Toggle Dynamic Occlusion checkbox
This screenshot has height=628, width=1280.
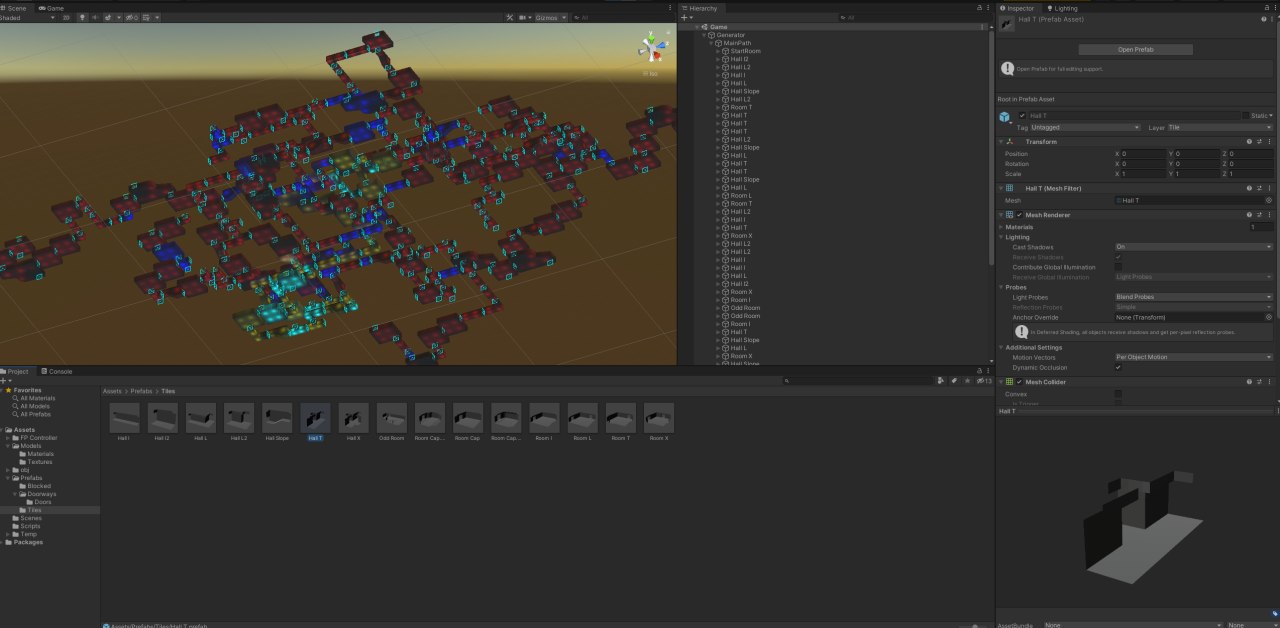coord(1118,367)
